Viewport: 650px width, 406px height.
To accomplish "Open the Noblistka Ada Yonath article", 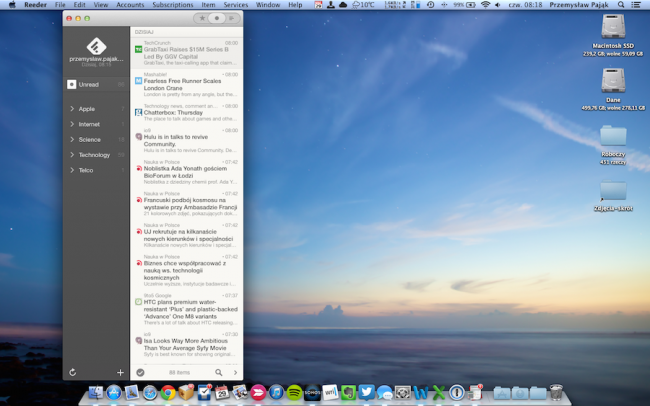I will click(187, 172).
